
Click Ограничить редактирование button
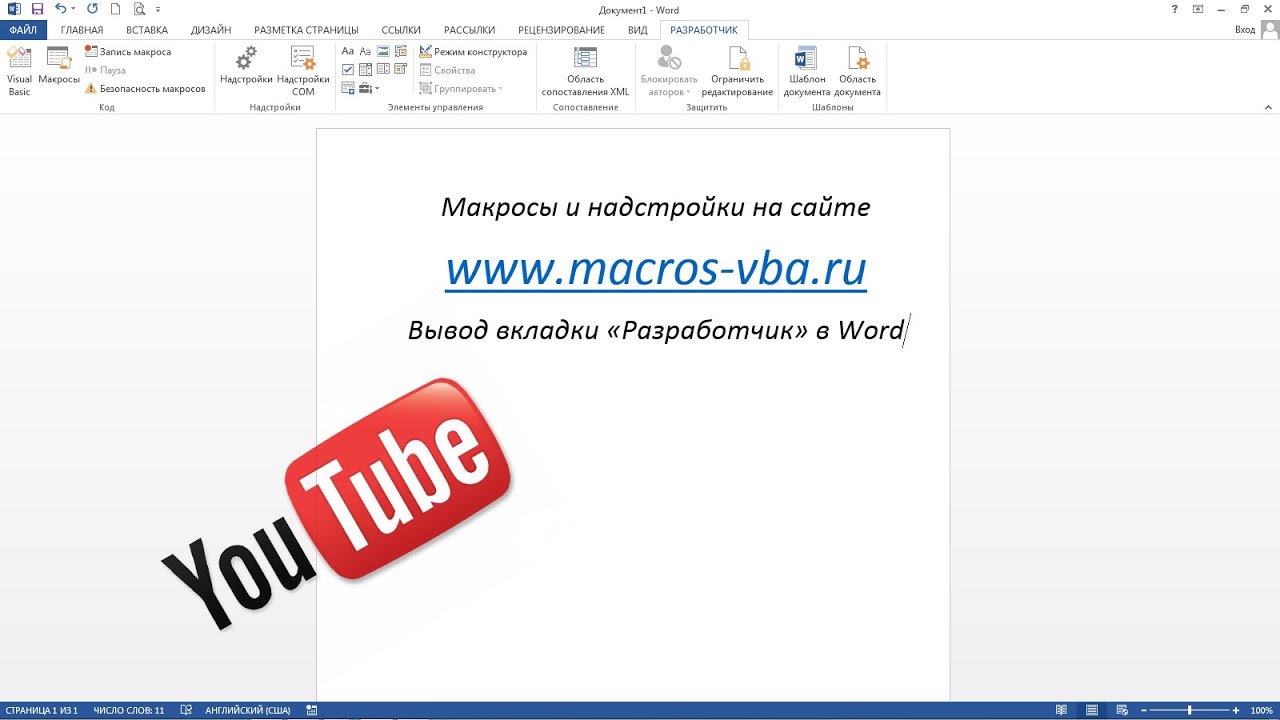[737, 72]
